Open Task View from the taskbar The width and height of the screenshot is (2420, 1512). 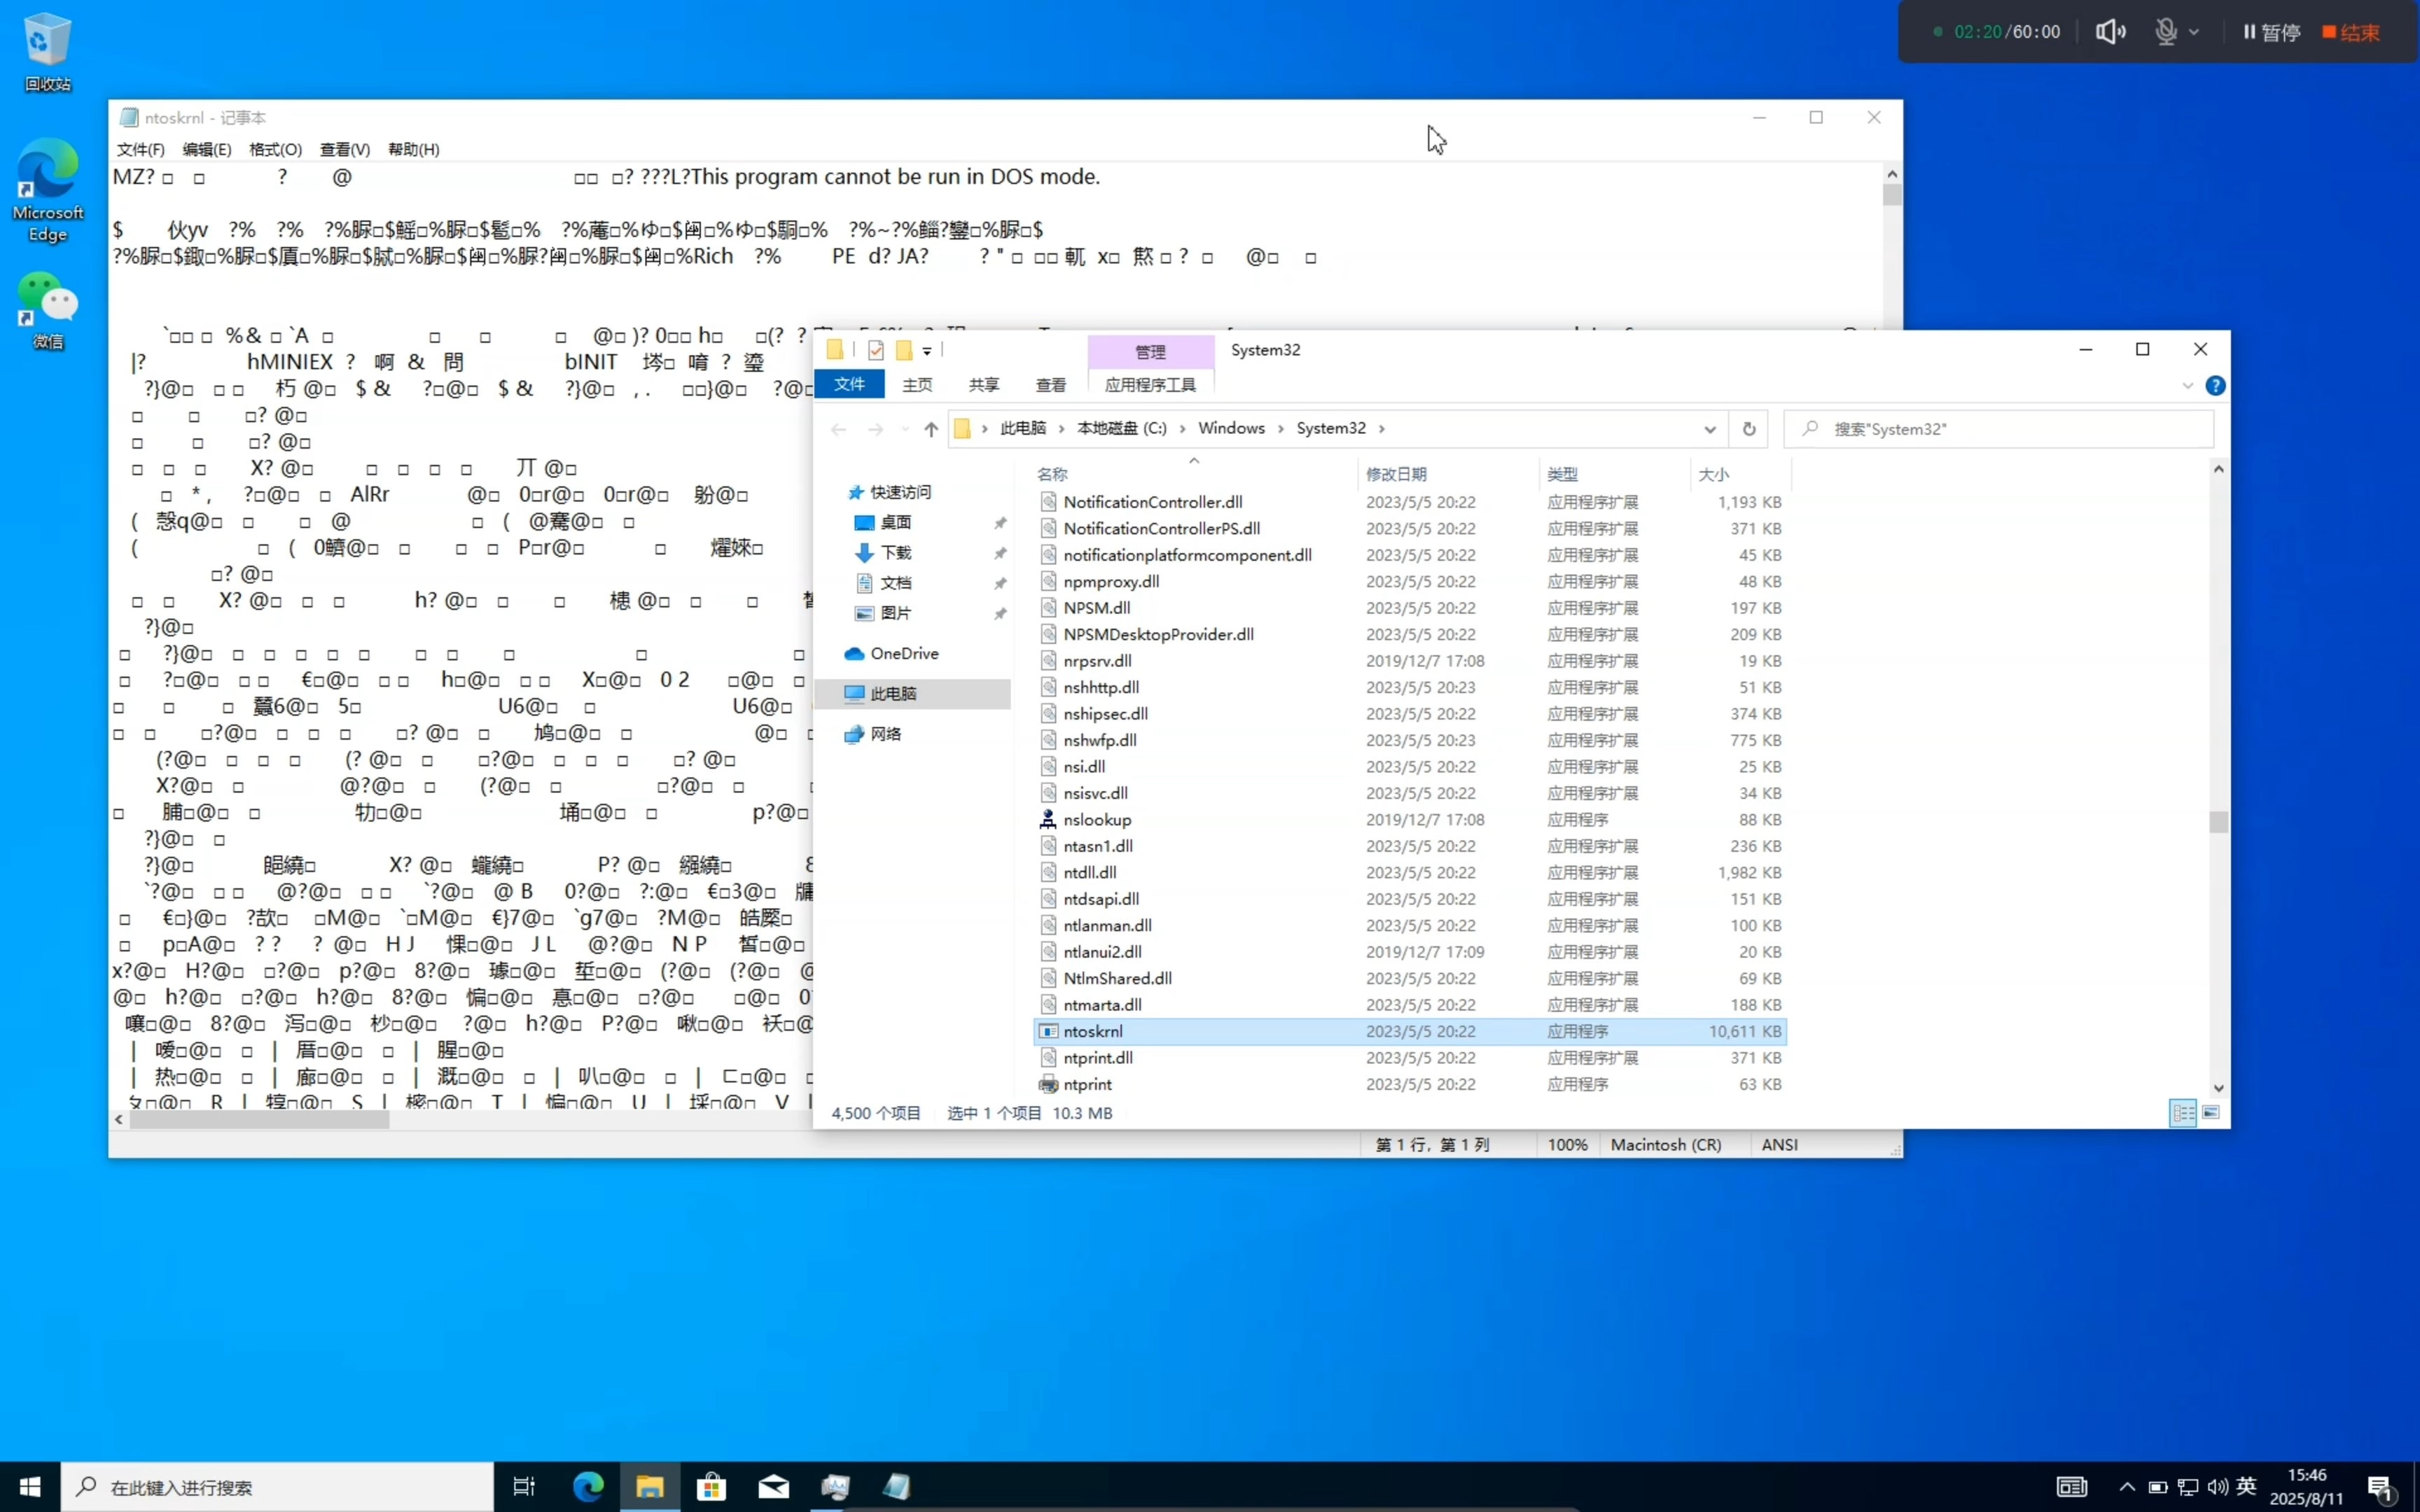[x=524, y=1487]
